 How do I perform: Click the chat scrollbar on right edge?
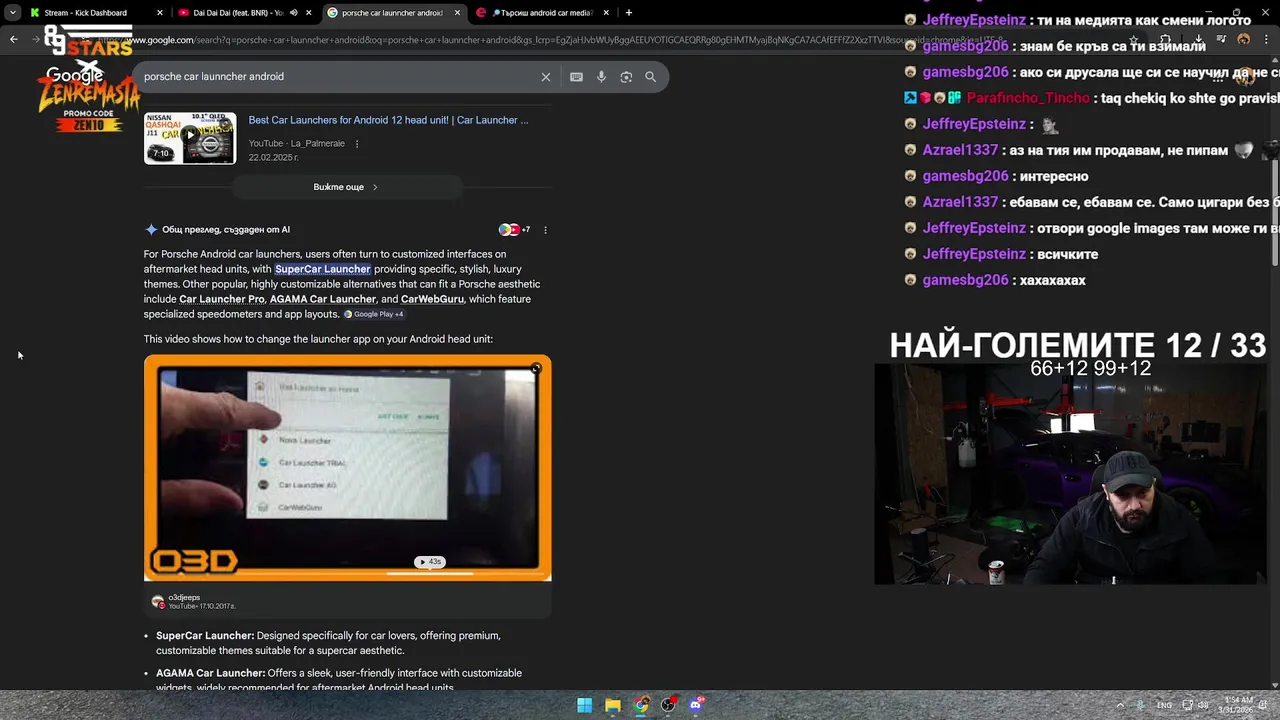click(1275, 214)
